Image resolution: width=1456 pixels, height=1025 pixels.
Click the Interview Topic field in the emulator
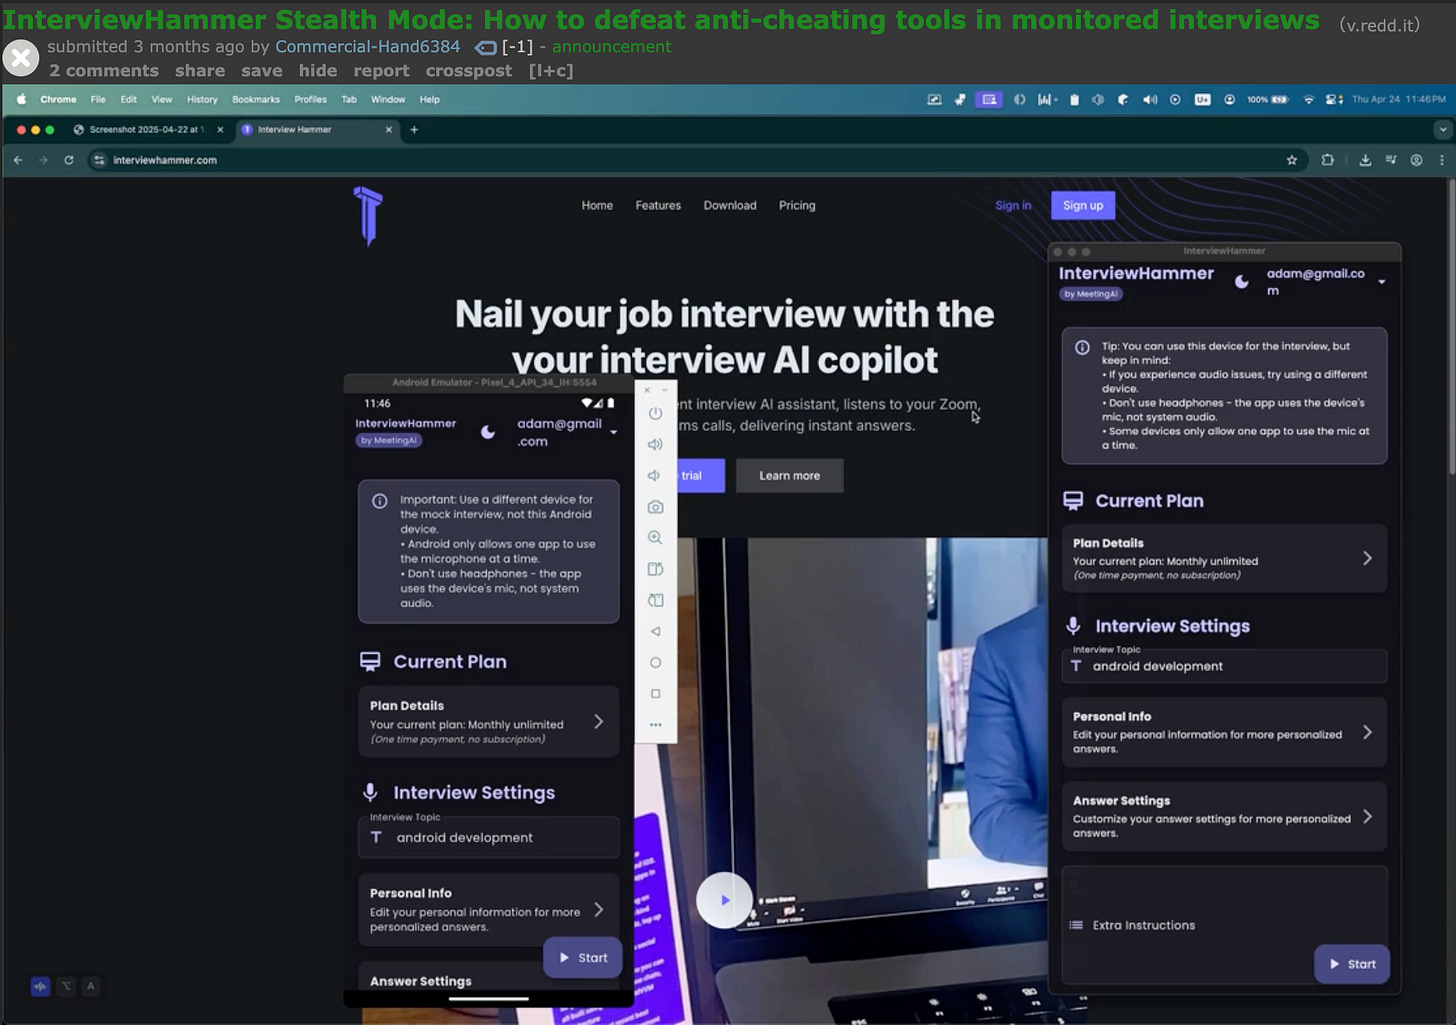click(489, 837)
